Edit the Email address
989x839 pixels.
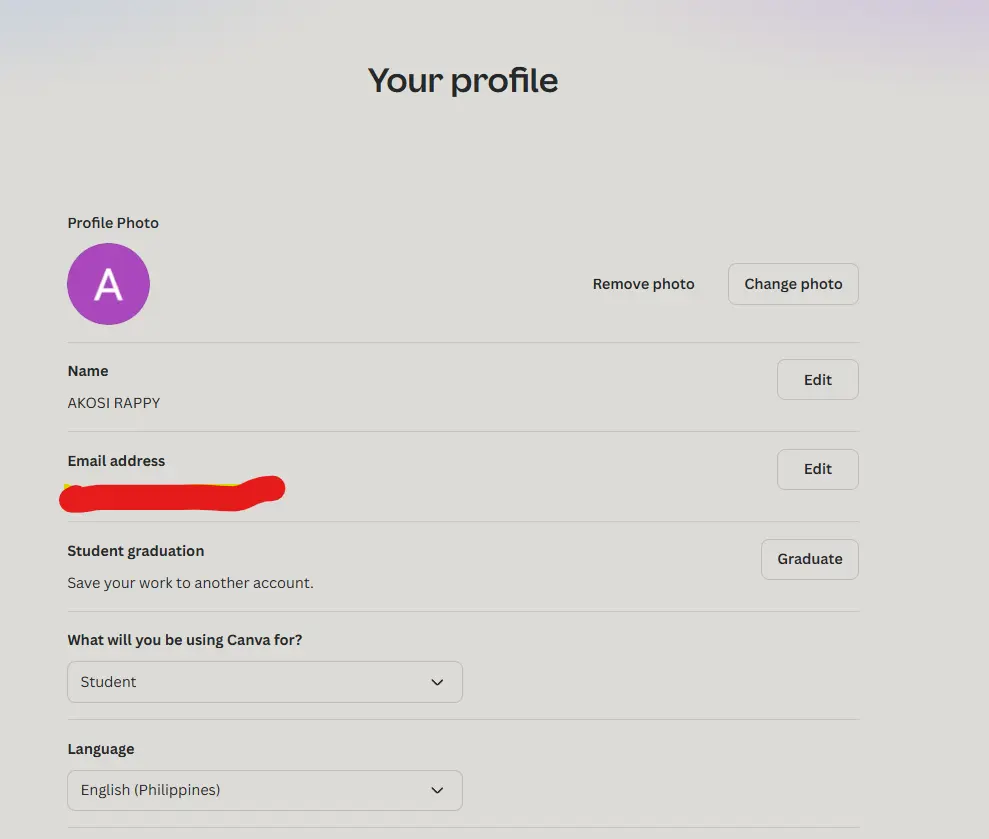817,469
